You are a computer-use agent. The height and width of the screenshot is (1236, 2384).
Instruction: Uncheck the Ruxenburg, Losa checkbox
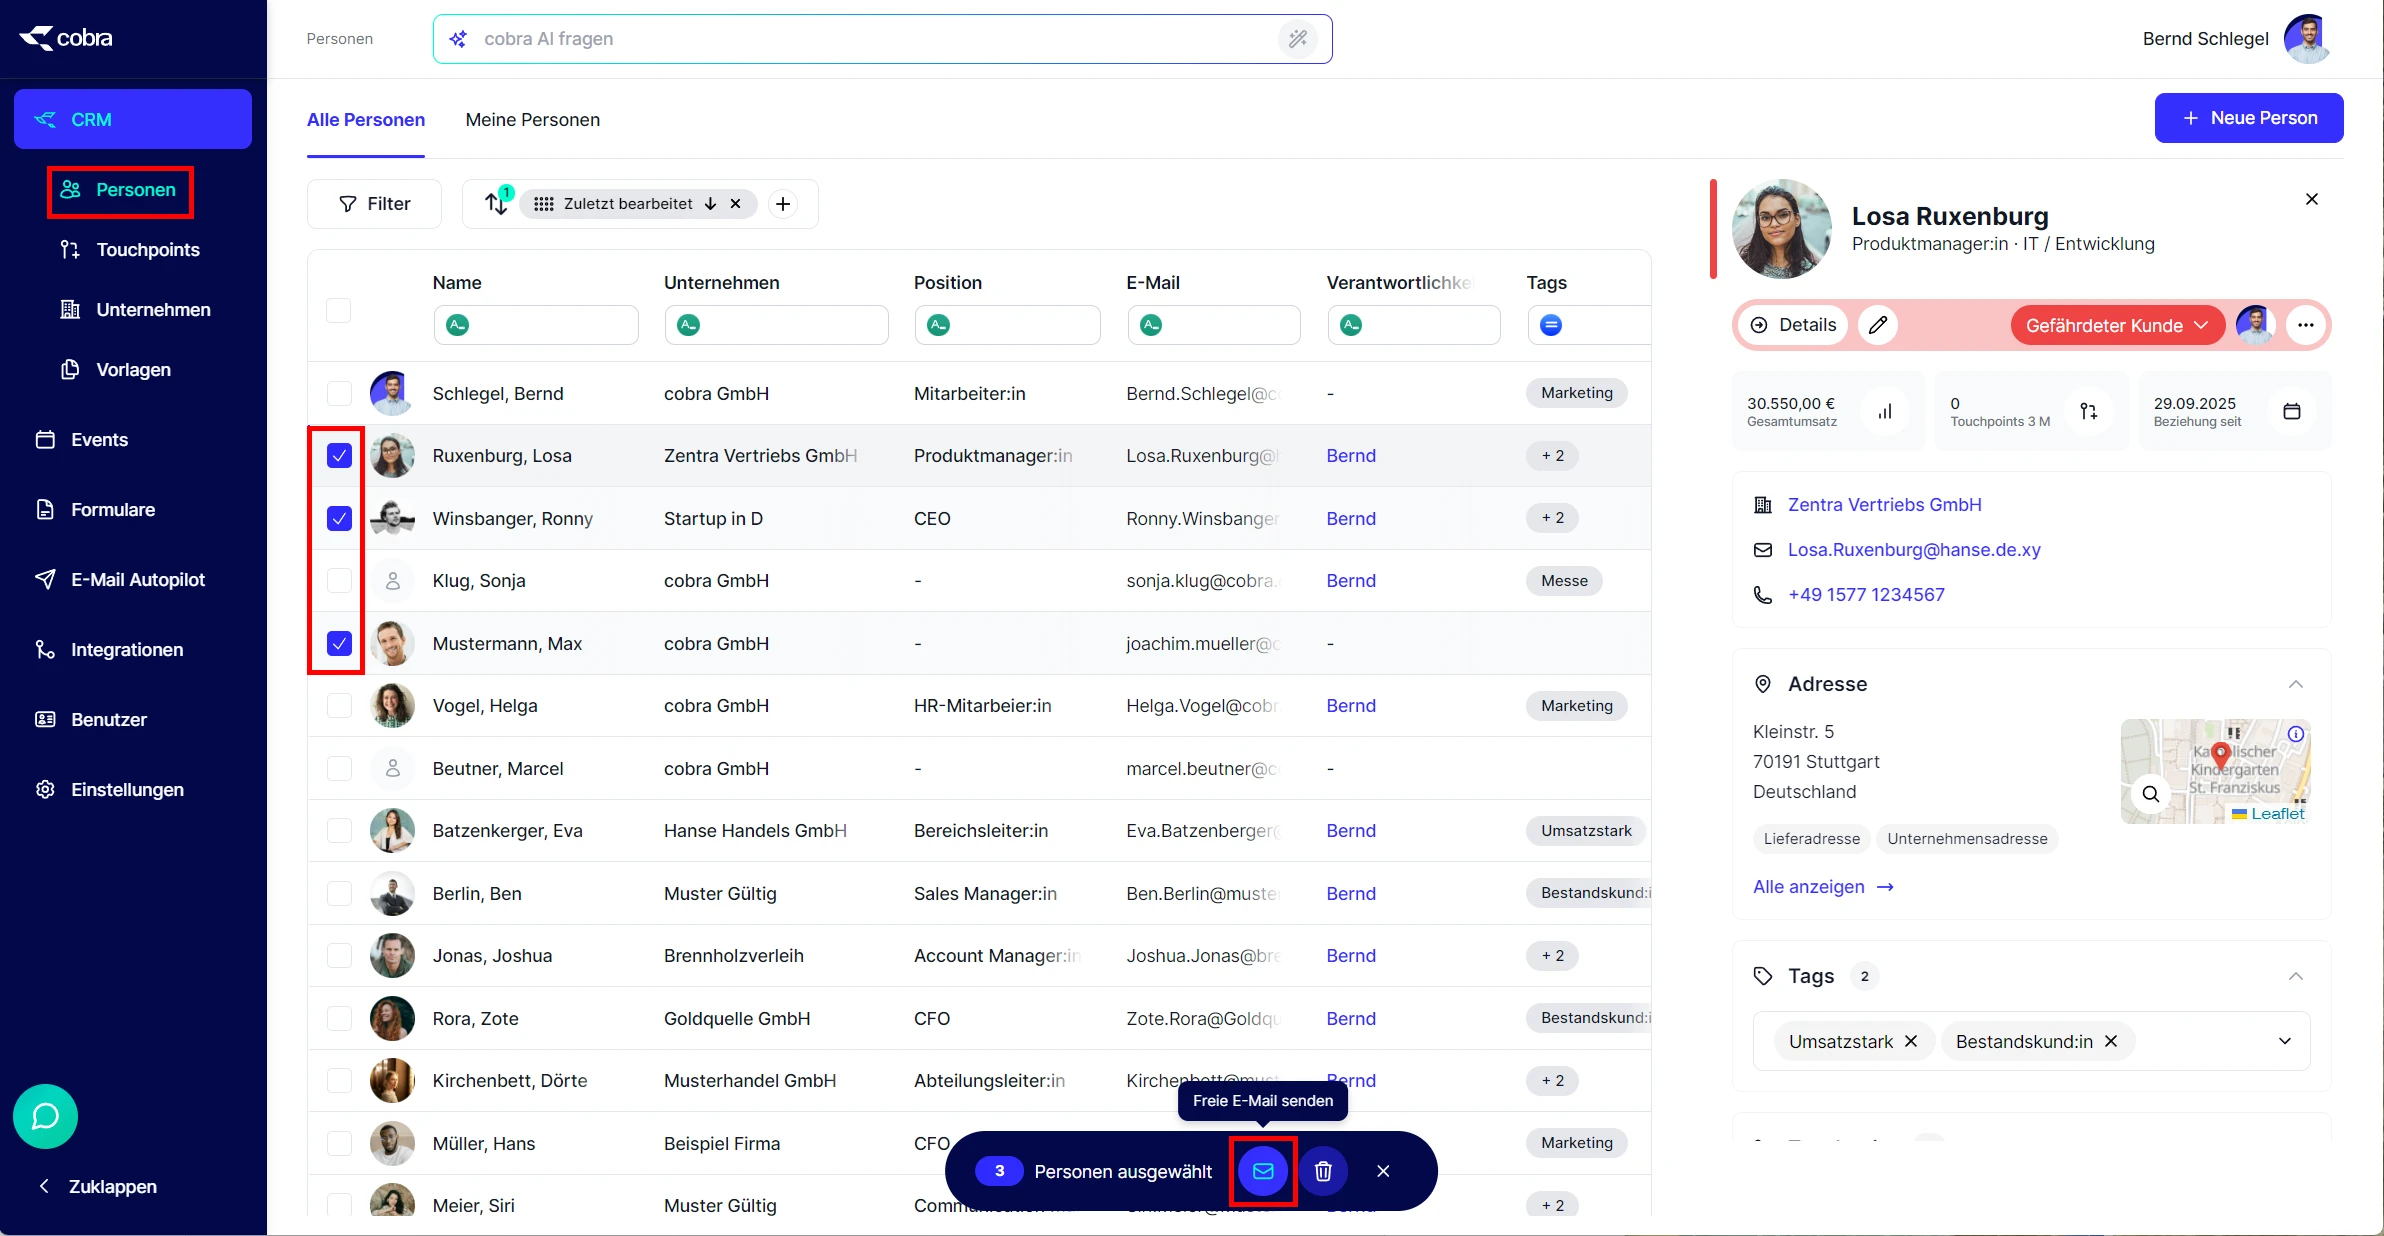pyautogui.click(x=339, y=456)
